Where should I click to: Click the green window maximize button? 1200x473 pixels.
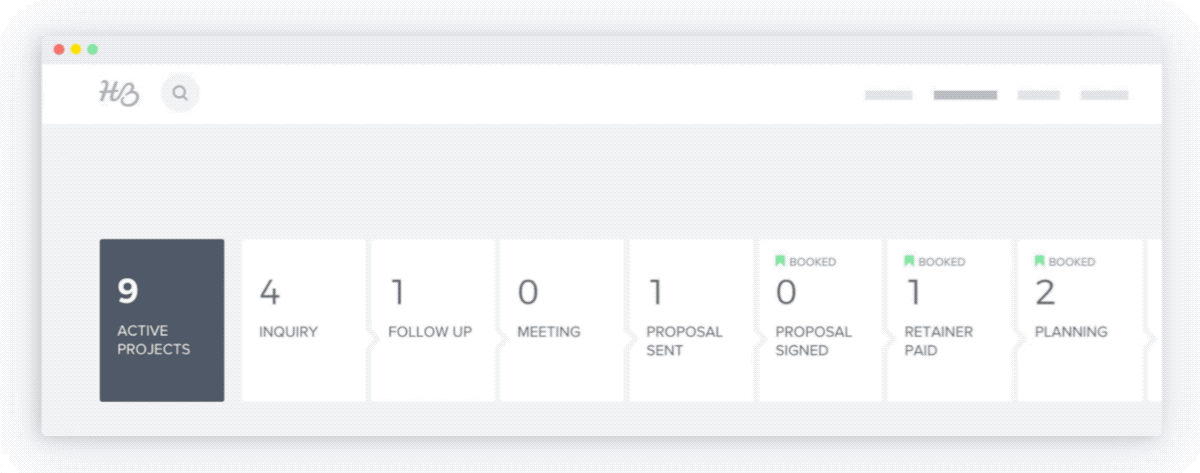[93, 49]
